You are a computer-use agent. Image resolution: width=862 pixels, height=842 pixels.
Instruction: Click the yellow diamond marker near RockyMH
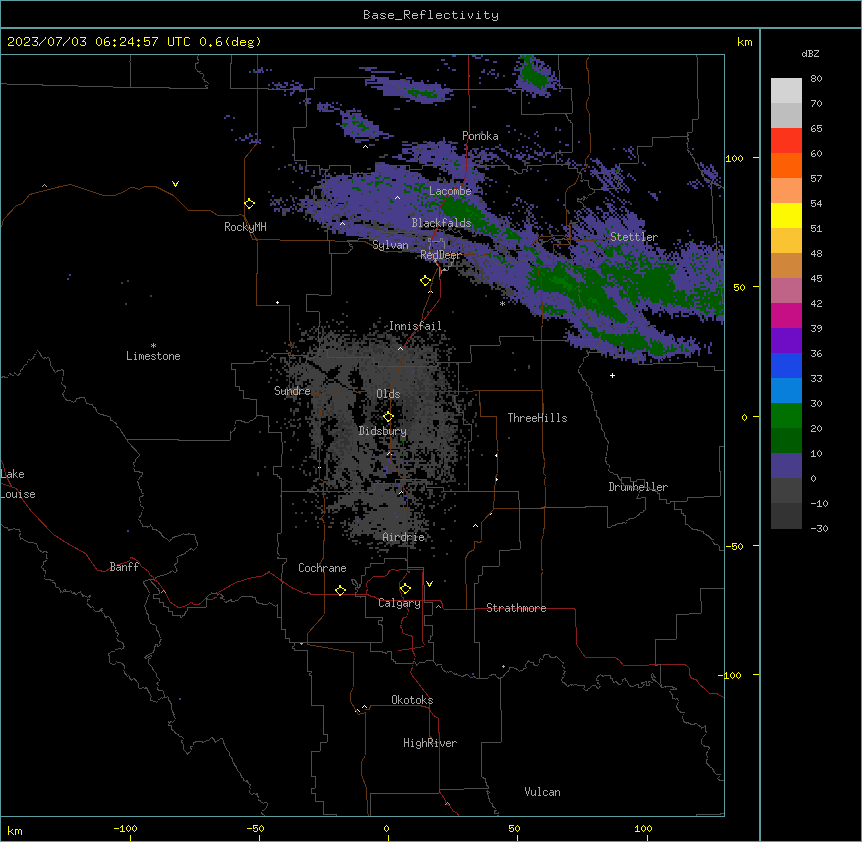coord(249,204)
